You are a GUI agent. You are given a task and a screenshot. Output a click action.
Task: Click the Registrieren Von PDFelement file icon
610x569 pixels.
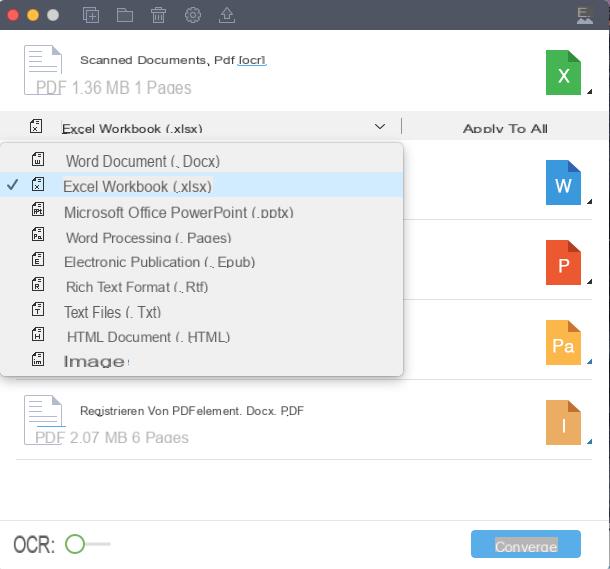pyautogui.click(x=43, y=420)
